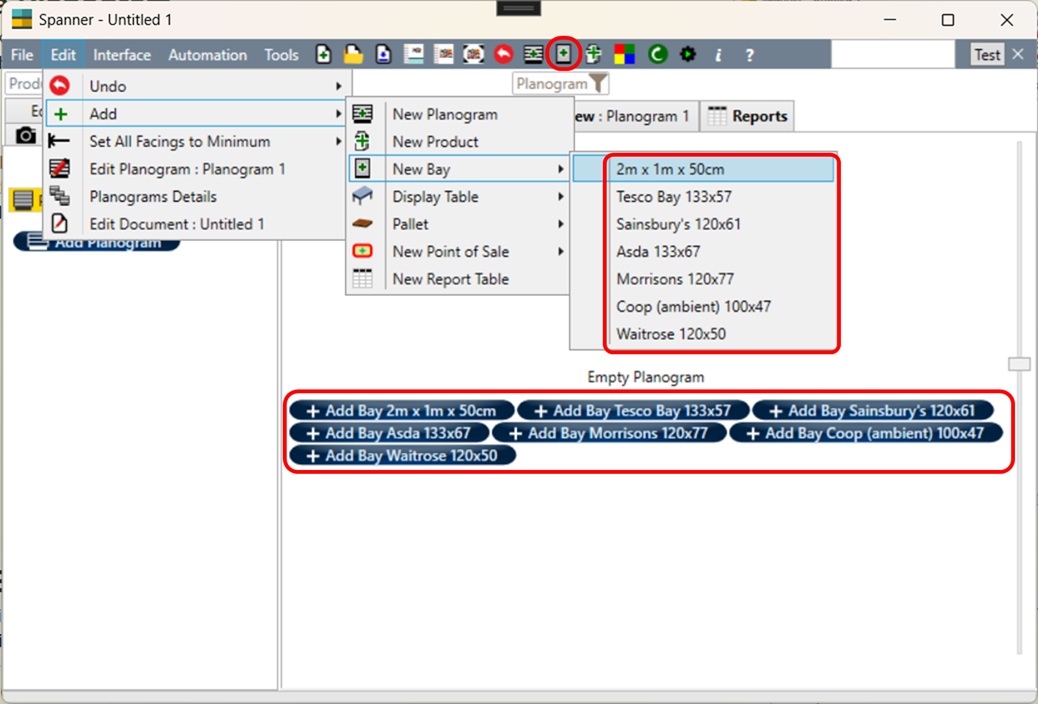Image resolution: width=1038 pixels, height=704 pixels.
Task: Open the Display Table submenu
Action: point(460,197)
